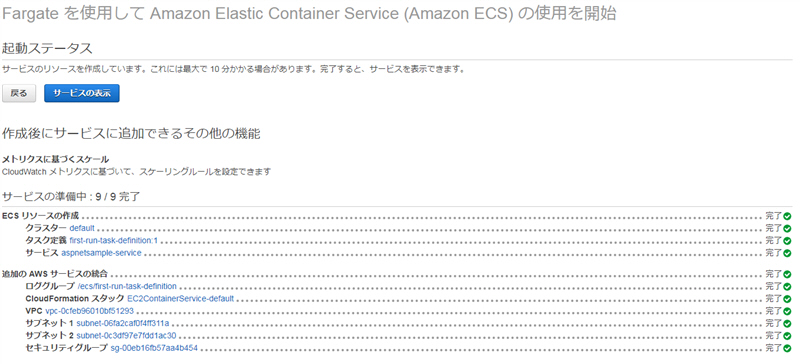Click green check icon on セキュリティグループ row

pyautogui.click(x=787, y=348)
